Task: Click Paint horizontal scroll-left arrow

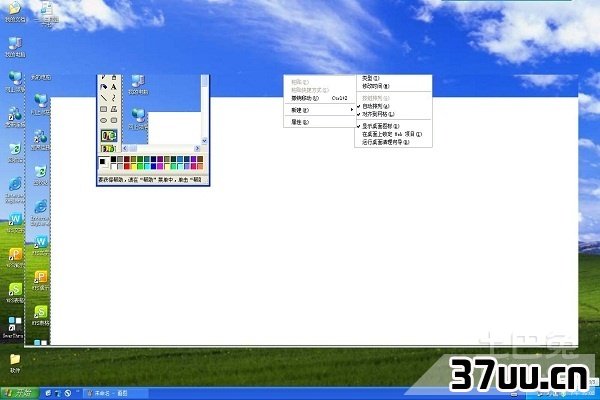Action: click(x=125, y=149)
